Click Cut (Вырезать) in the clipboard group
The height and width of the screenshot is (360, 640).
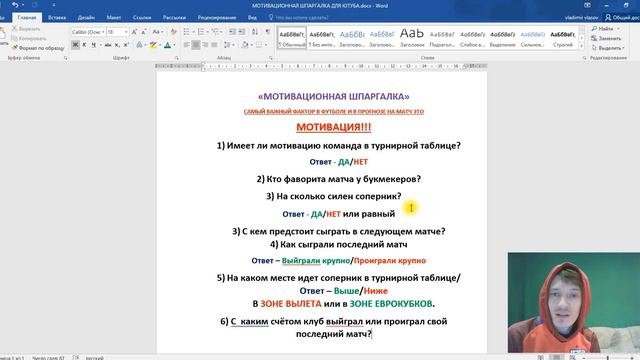pyautogui.click(x=26, y=29)
